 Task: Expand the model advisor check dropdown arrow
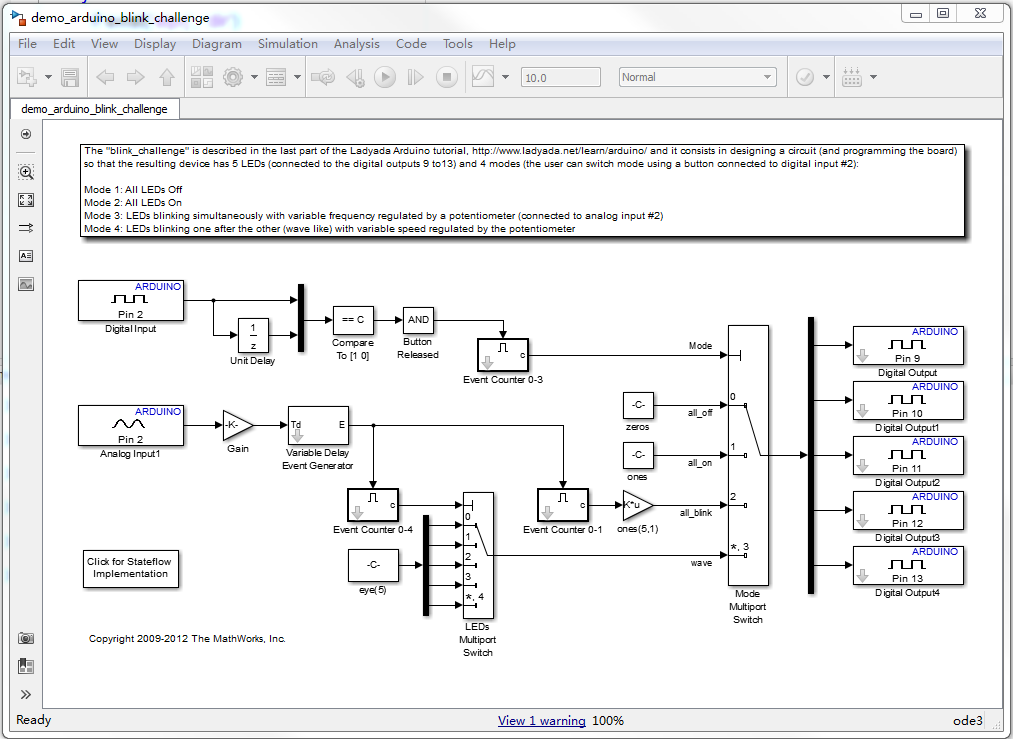point(825,77)
